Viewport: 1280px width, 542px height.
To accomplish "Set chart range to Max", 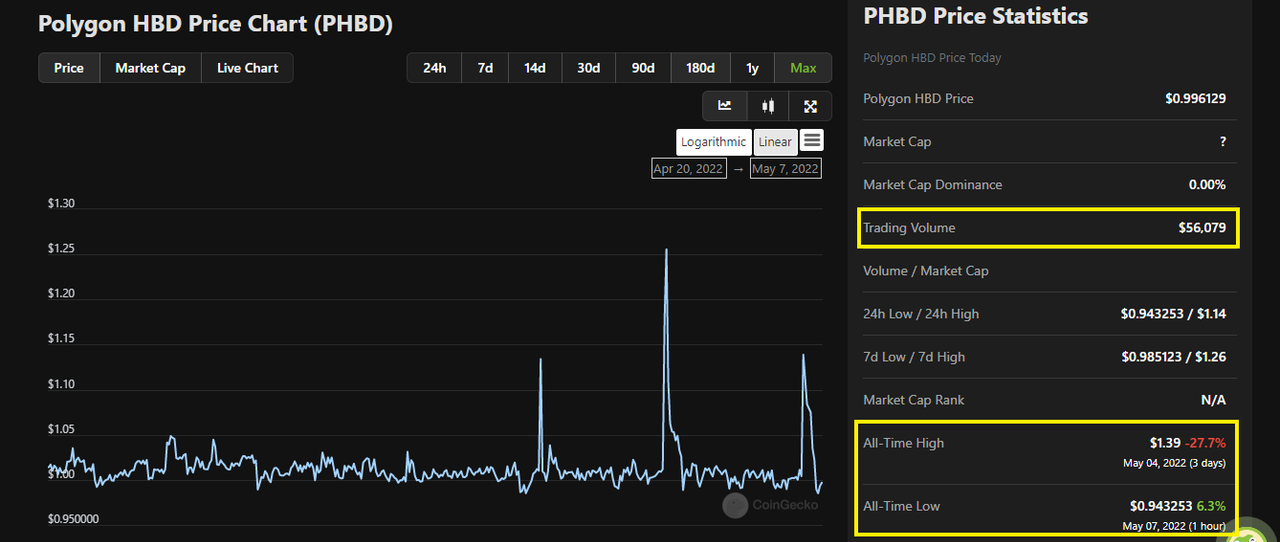I will [803, 68].
